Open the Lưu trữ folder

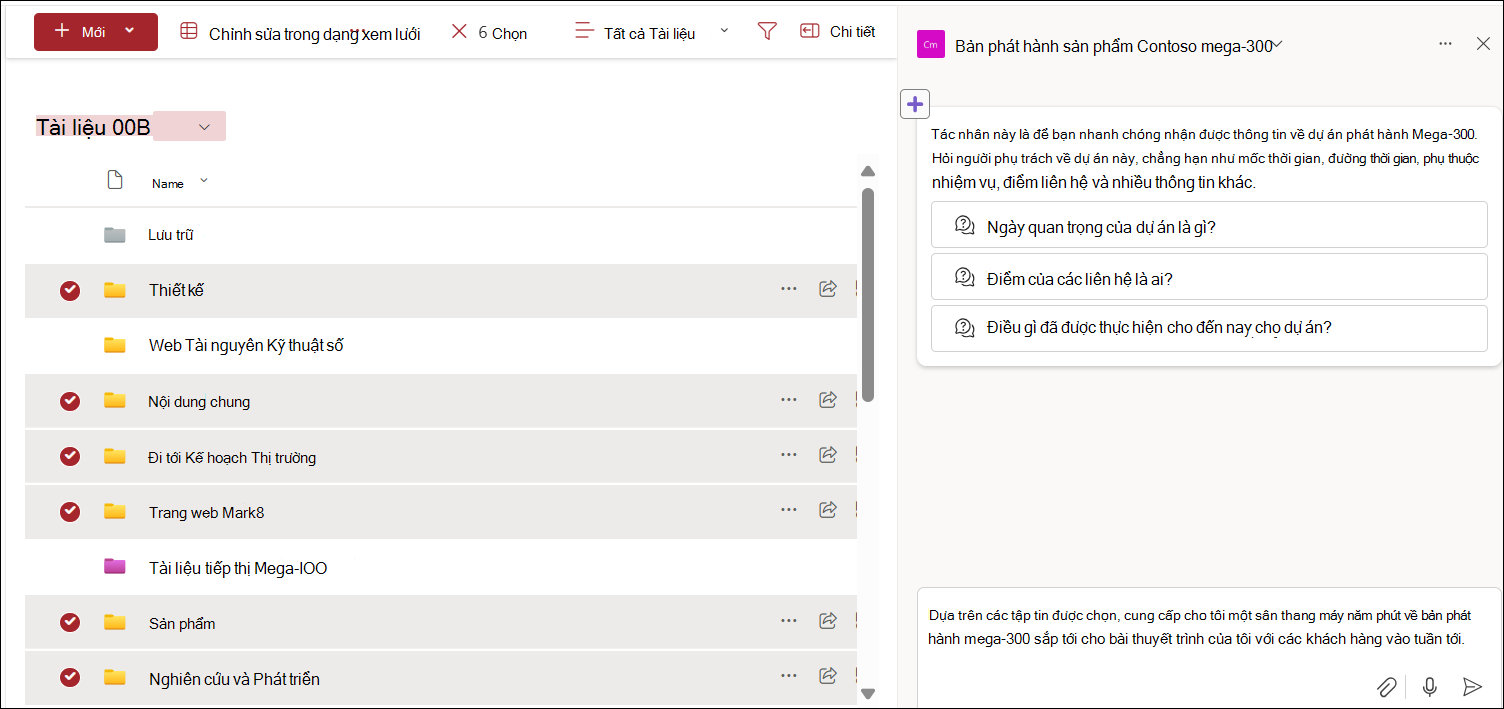tap(171, 235)
